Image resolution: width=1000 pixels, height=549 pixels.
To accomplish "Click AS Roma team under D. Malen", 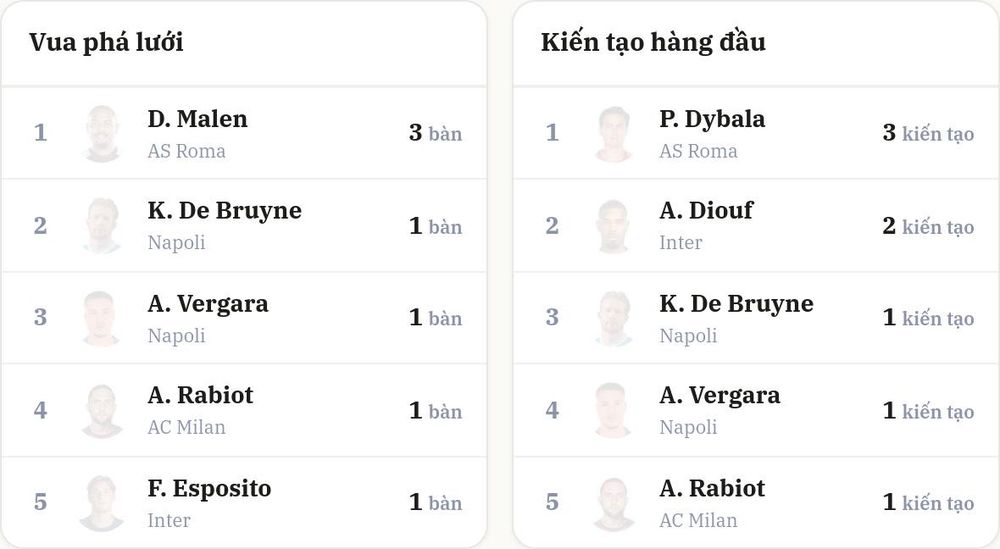I will [186, 151].
